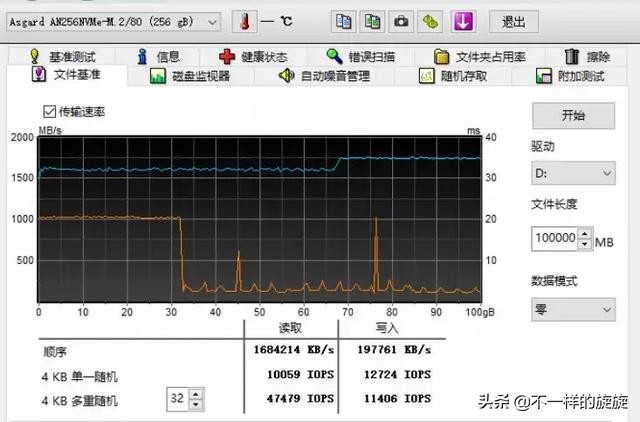Click the trash can erase icon

[x=572, y=56]
